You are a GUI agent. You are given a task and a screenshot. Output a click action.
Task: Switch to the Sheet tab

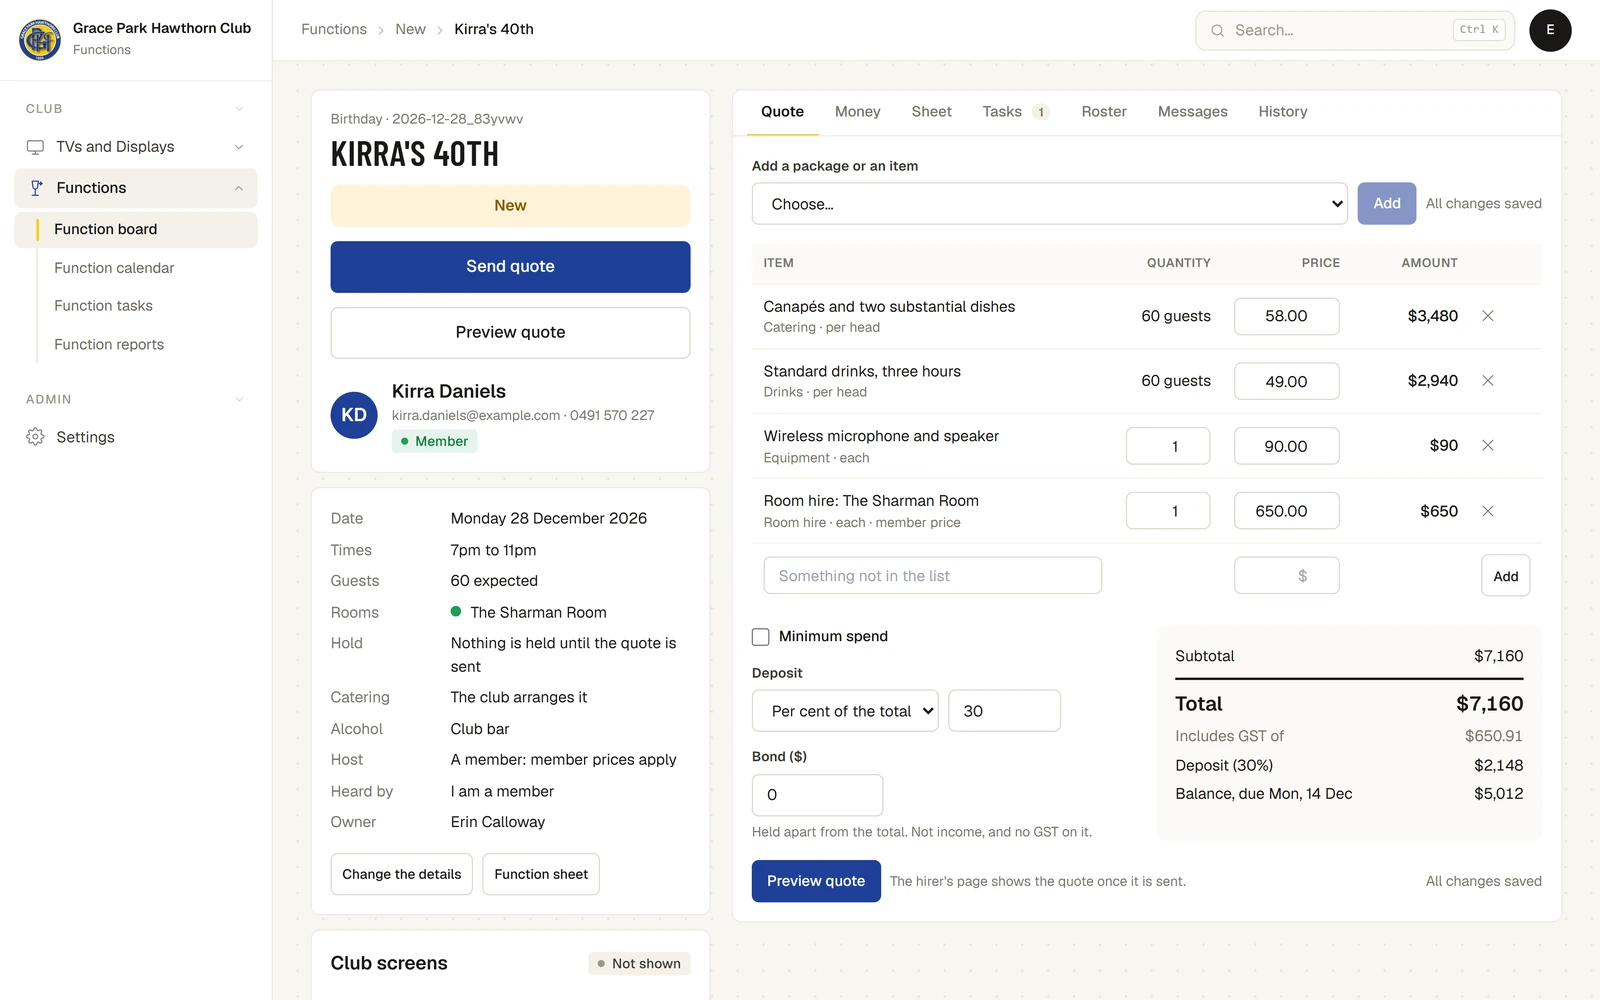point(931,112)
